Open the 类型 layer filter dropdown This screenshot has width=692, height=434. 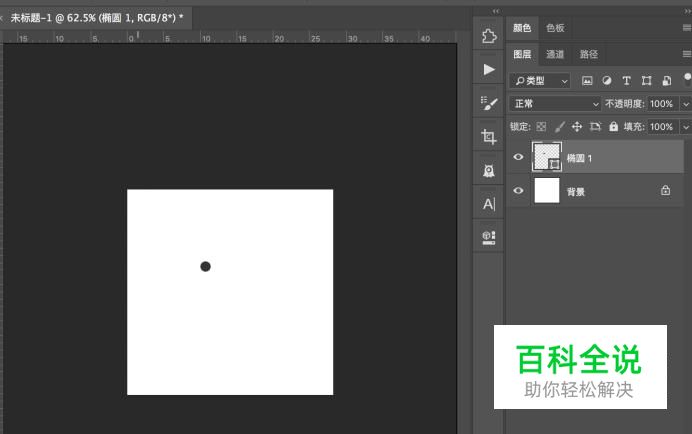point(539,80)
